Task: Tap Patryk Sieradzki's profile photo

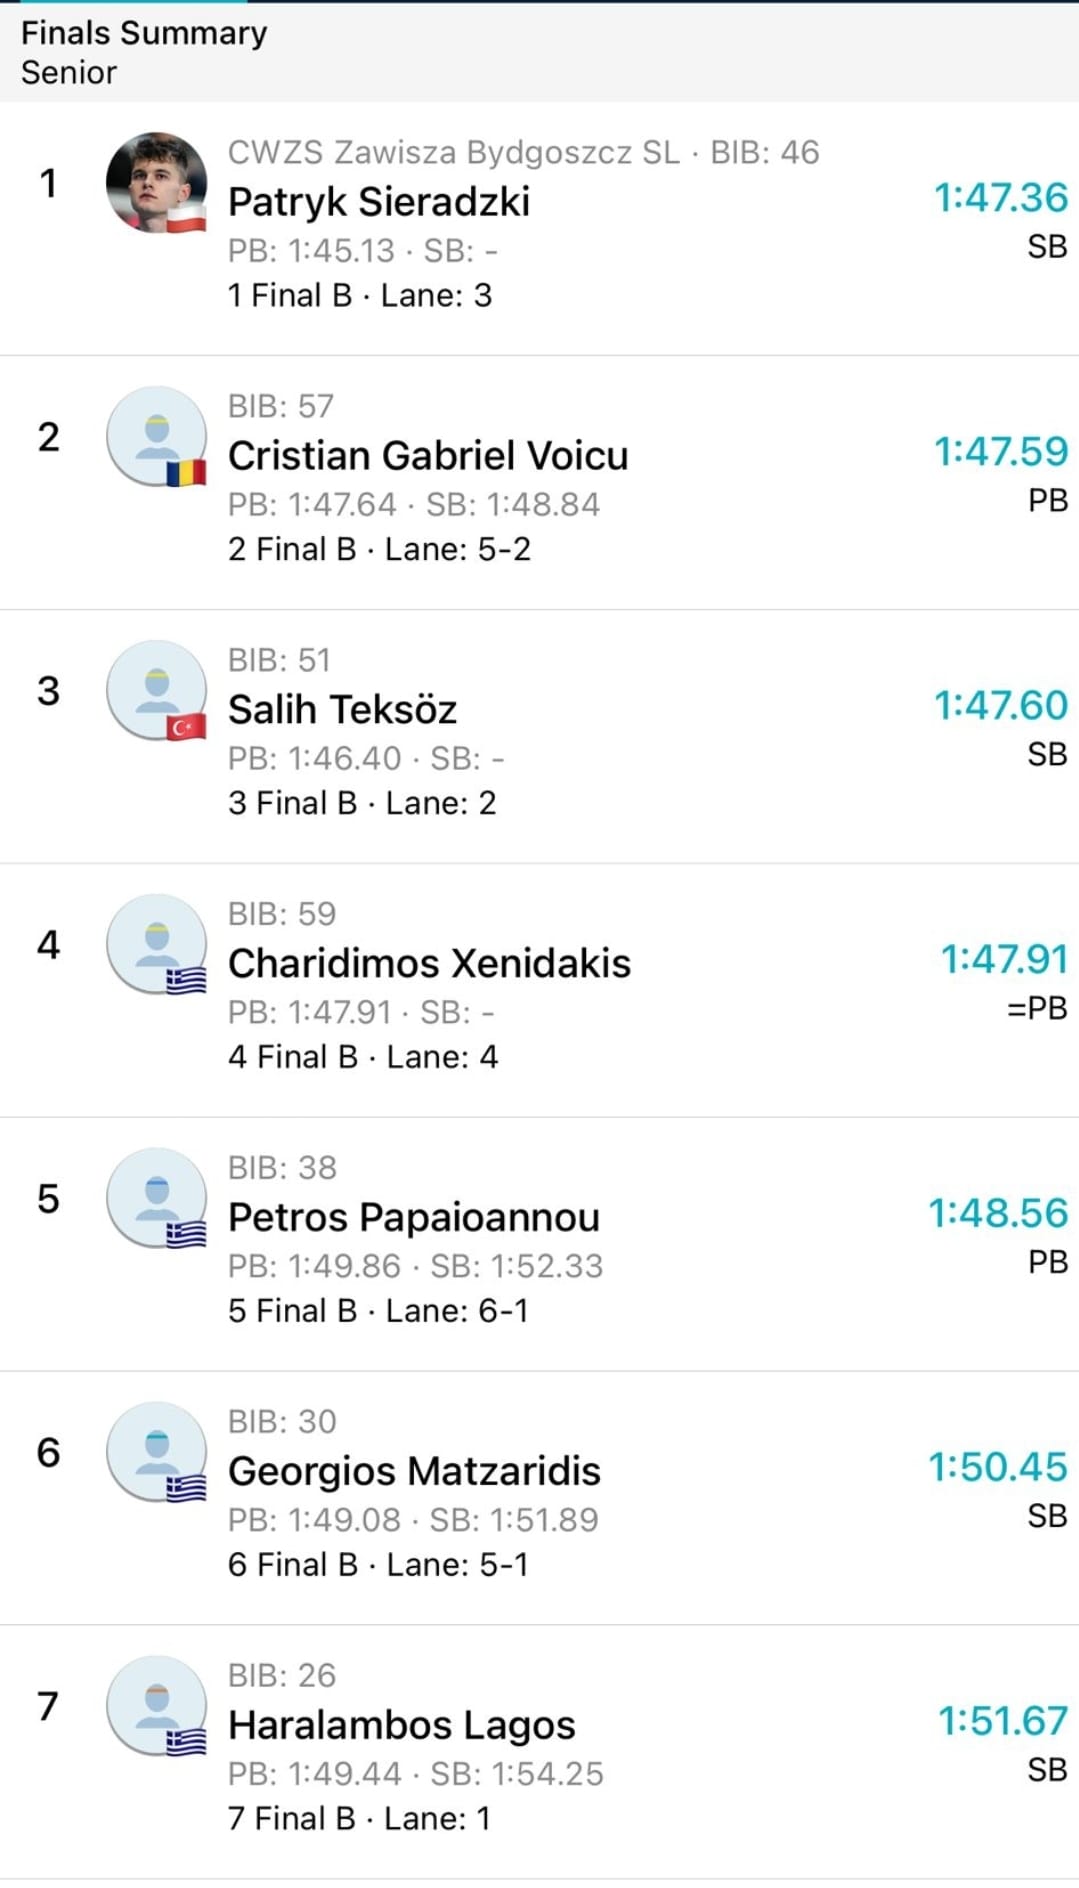Action: (156, 182)
